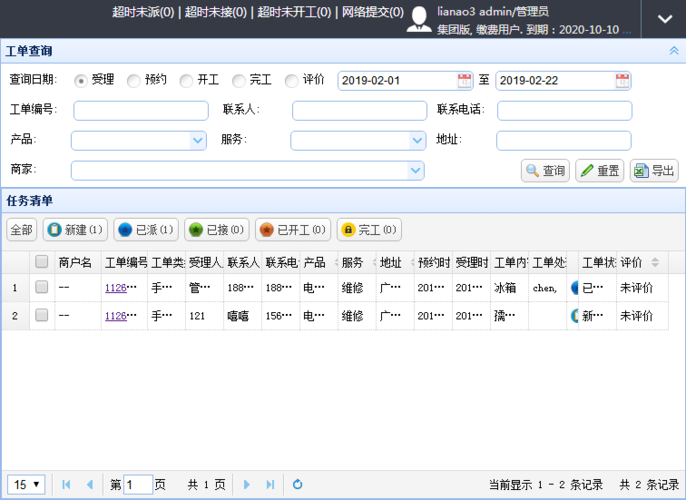Select the 预约 radio option
Image resolution: width=686 pixels, height=500 pixels.
tap(133, 81)
